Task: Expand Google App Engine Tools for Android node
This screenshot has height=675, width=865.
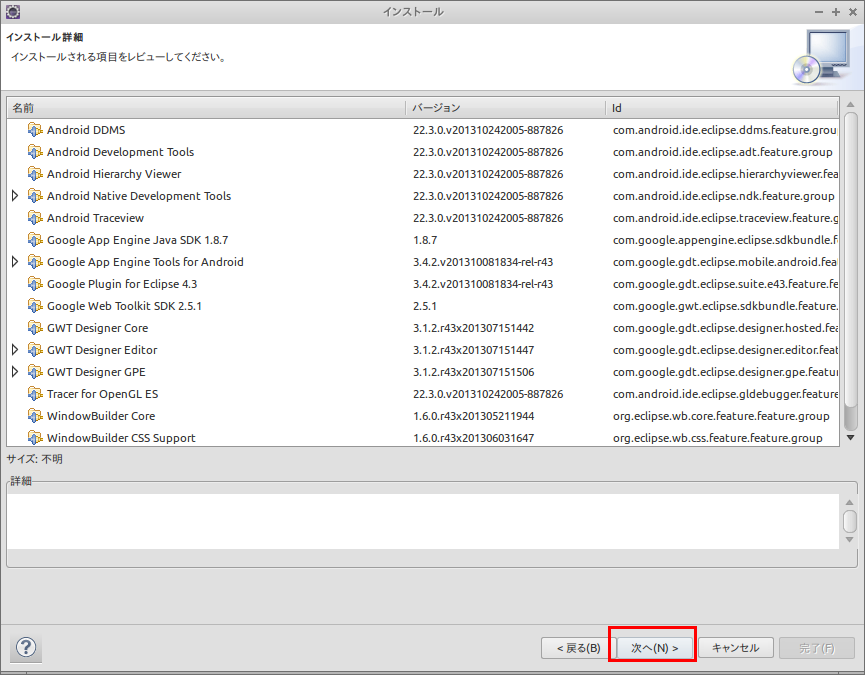Action: 15,262
